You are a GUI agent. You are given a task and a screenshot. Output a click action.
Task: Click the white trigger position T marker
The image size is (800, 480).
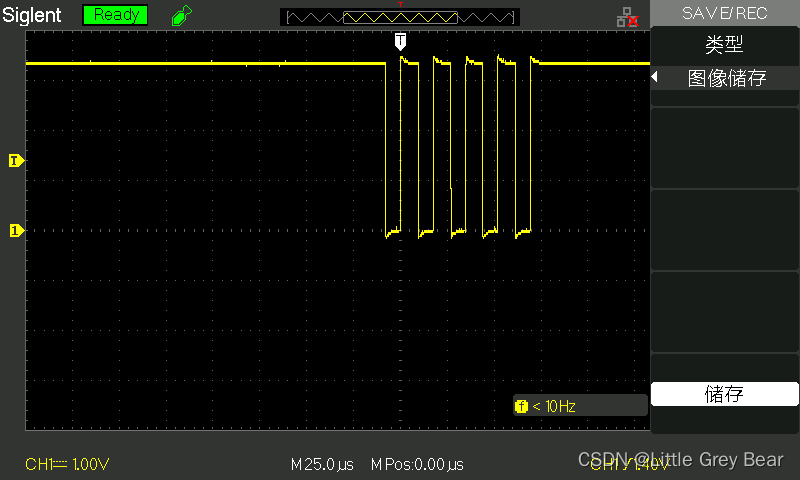(x=401, y=41)
